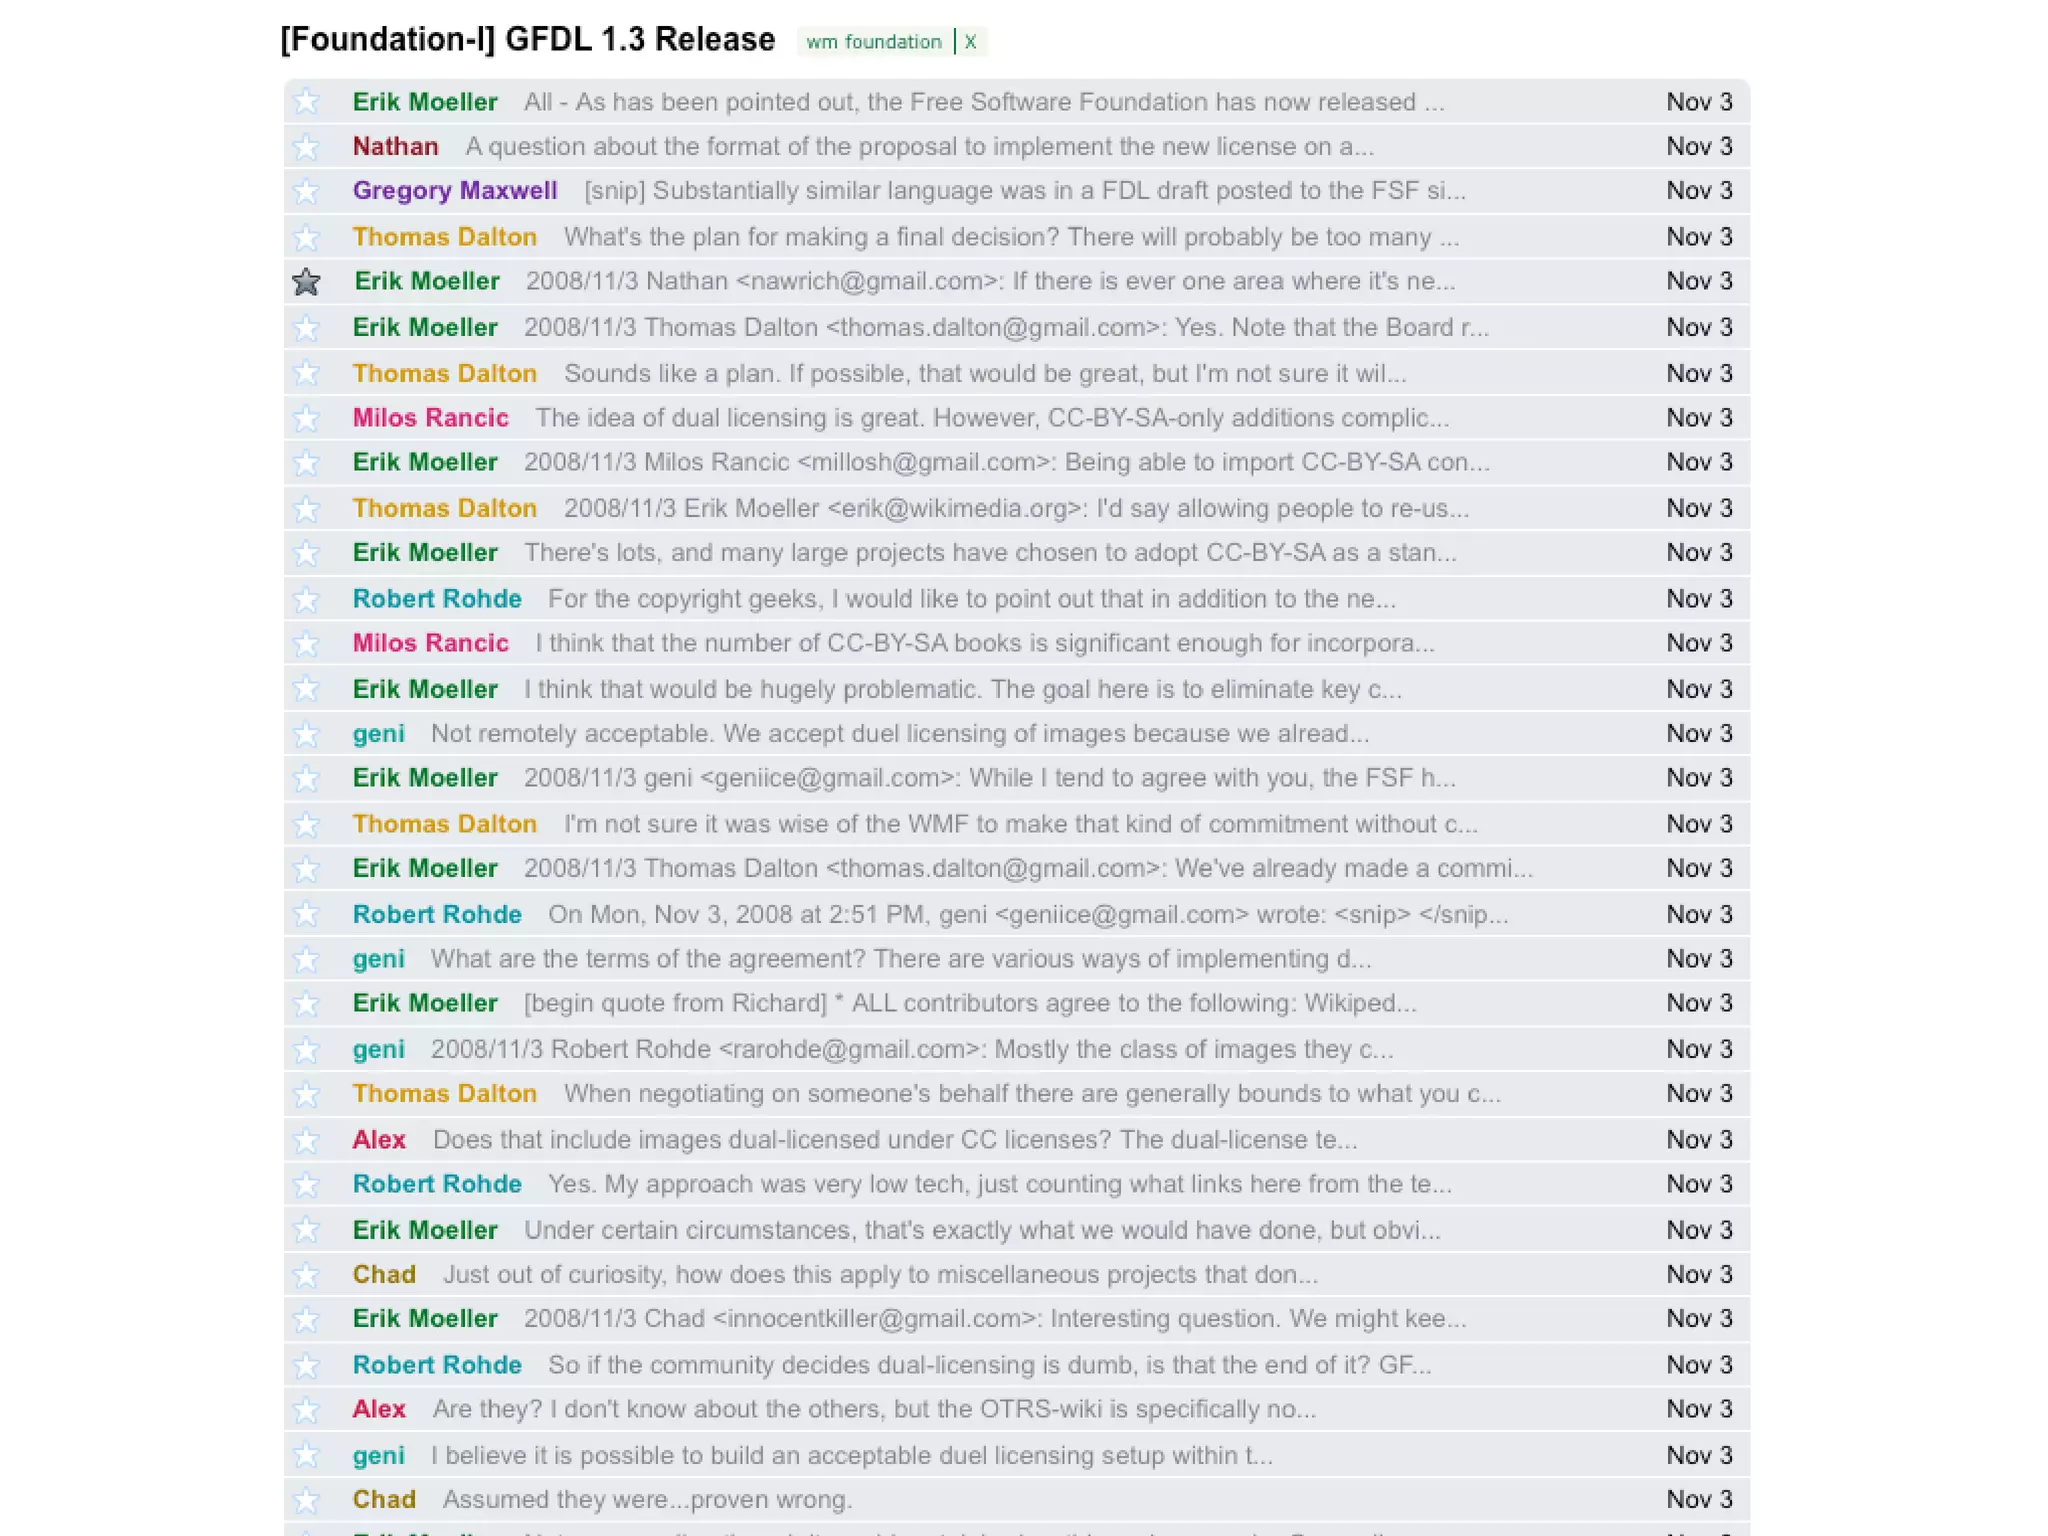Toggle star on Chad's 'Just out of curiosity' message

[306, 1275]
